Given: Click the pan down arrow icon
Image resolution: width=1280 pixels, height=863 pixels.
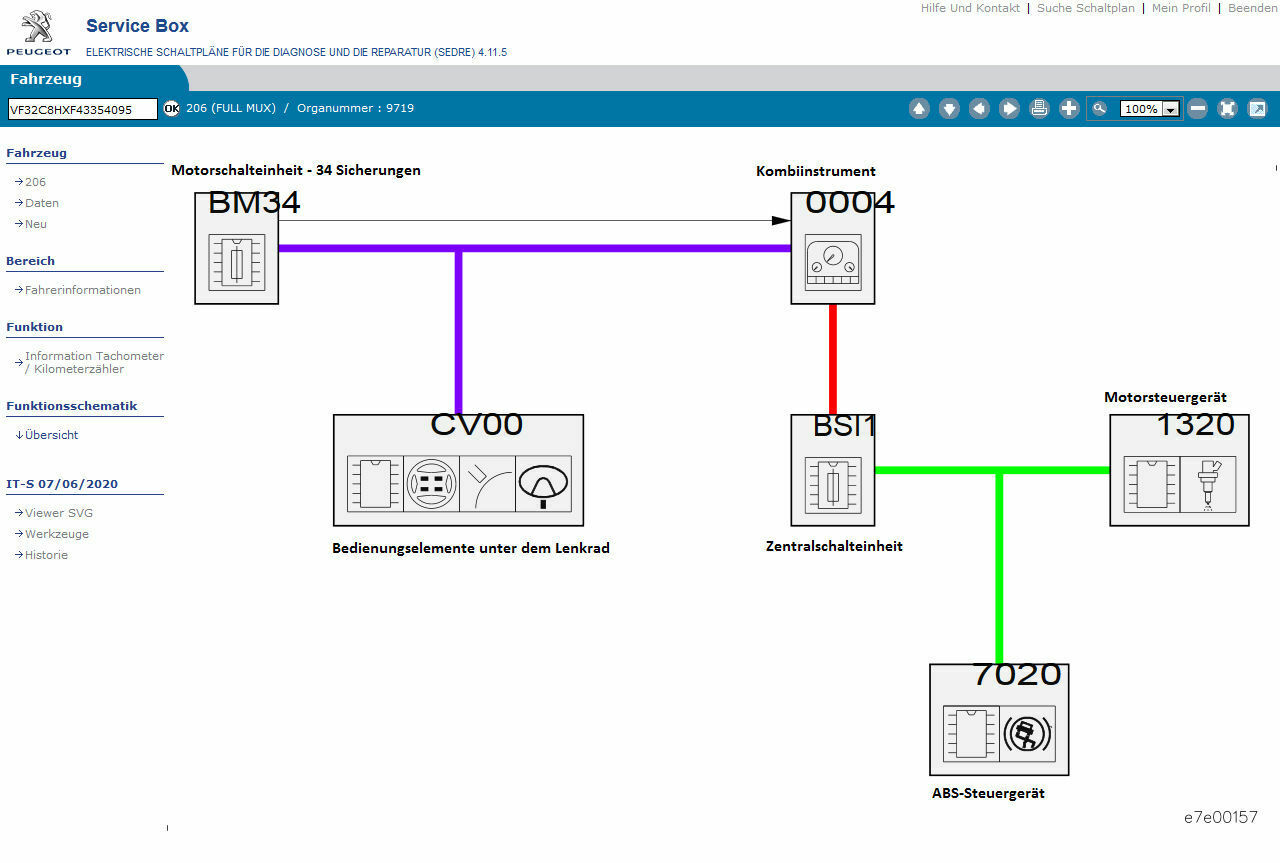Looking at the screenshot, I should (949, 109).
